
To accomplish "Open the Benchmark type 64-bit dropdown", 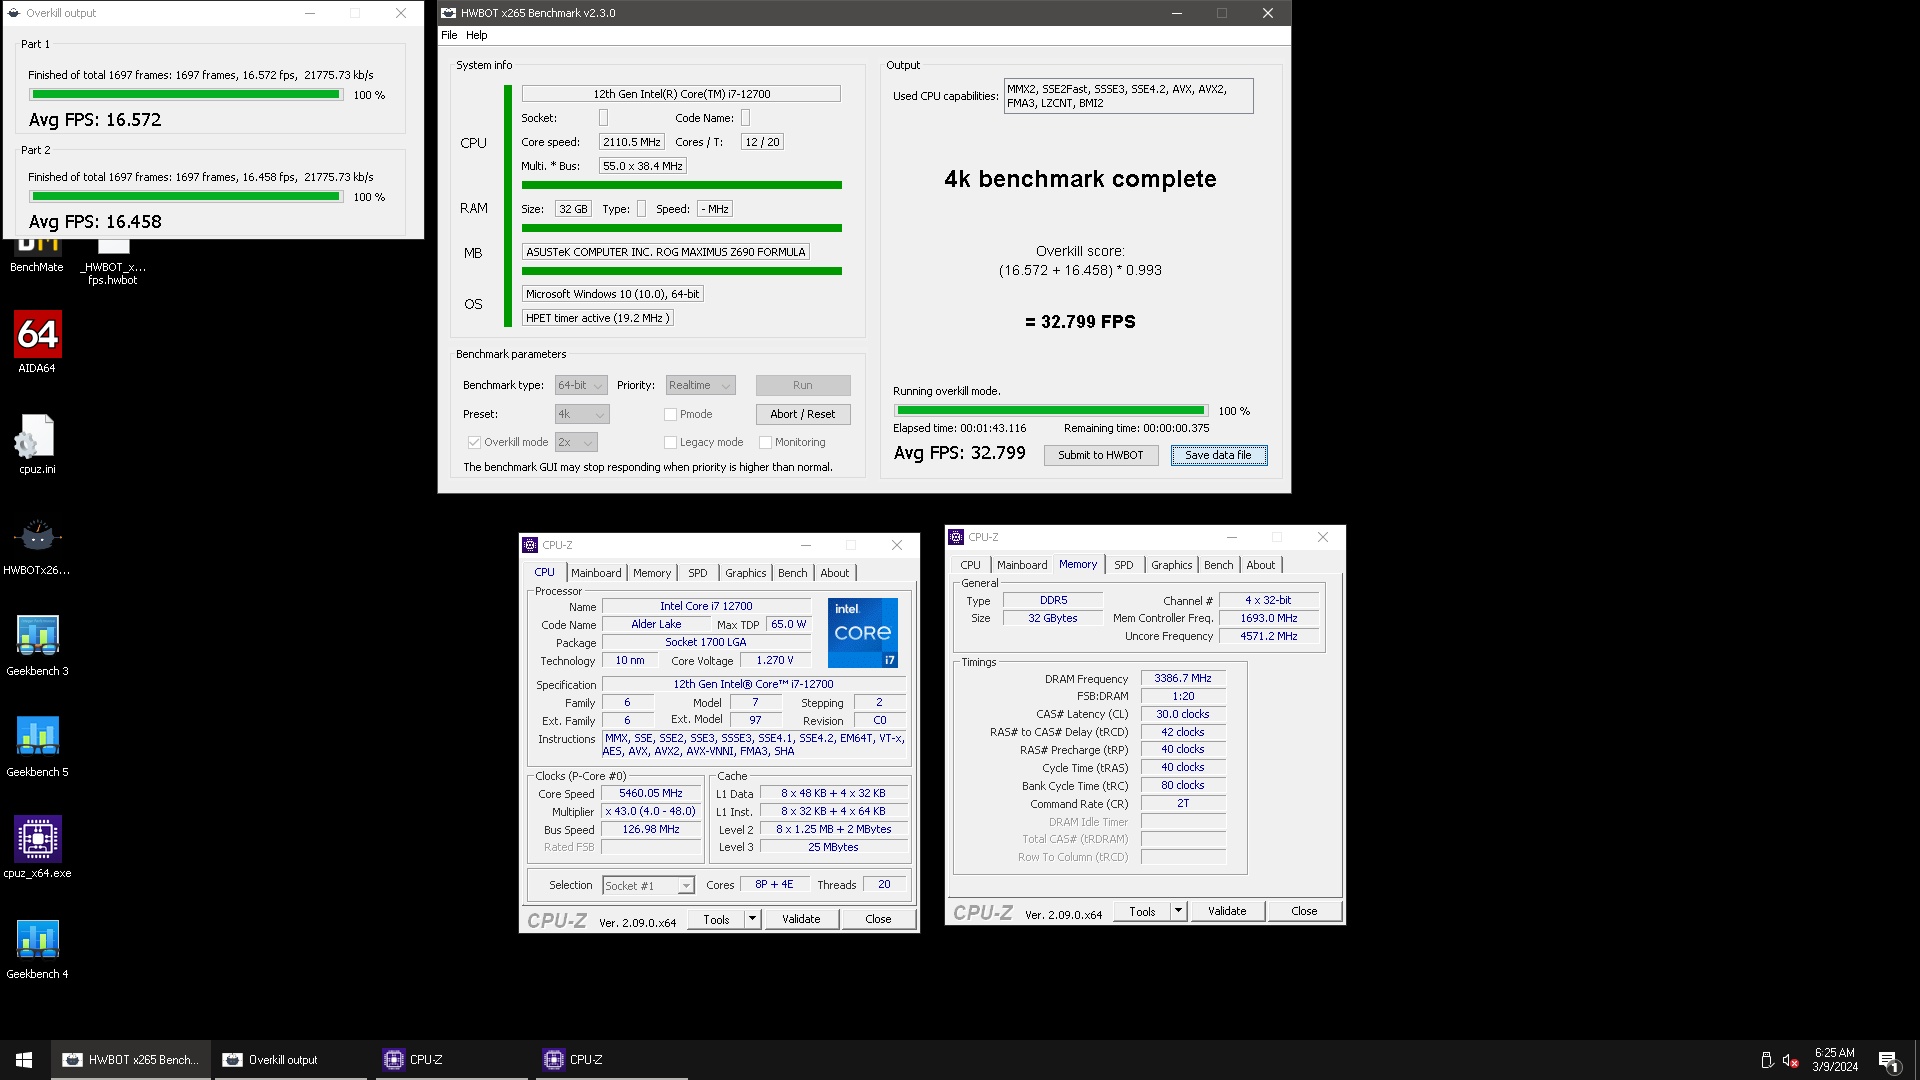I will click(x=581, y=385).
